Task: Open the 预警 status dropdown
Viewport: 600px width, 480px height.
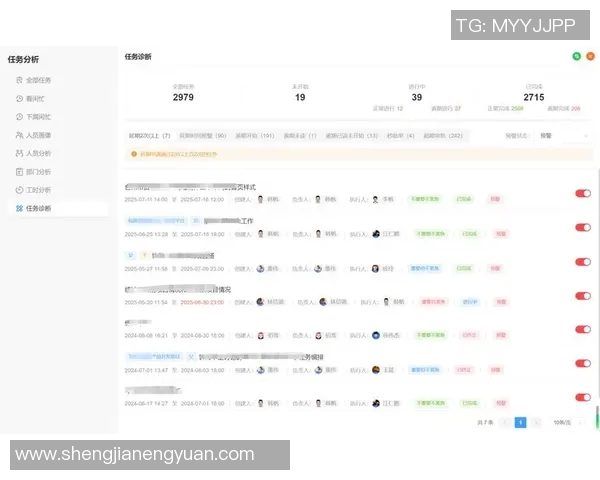Action: click(563, 136)
